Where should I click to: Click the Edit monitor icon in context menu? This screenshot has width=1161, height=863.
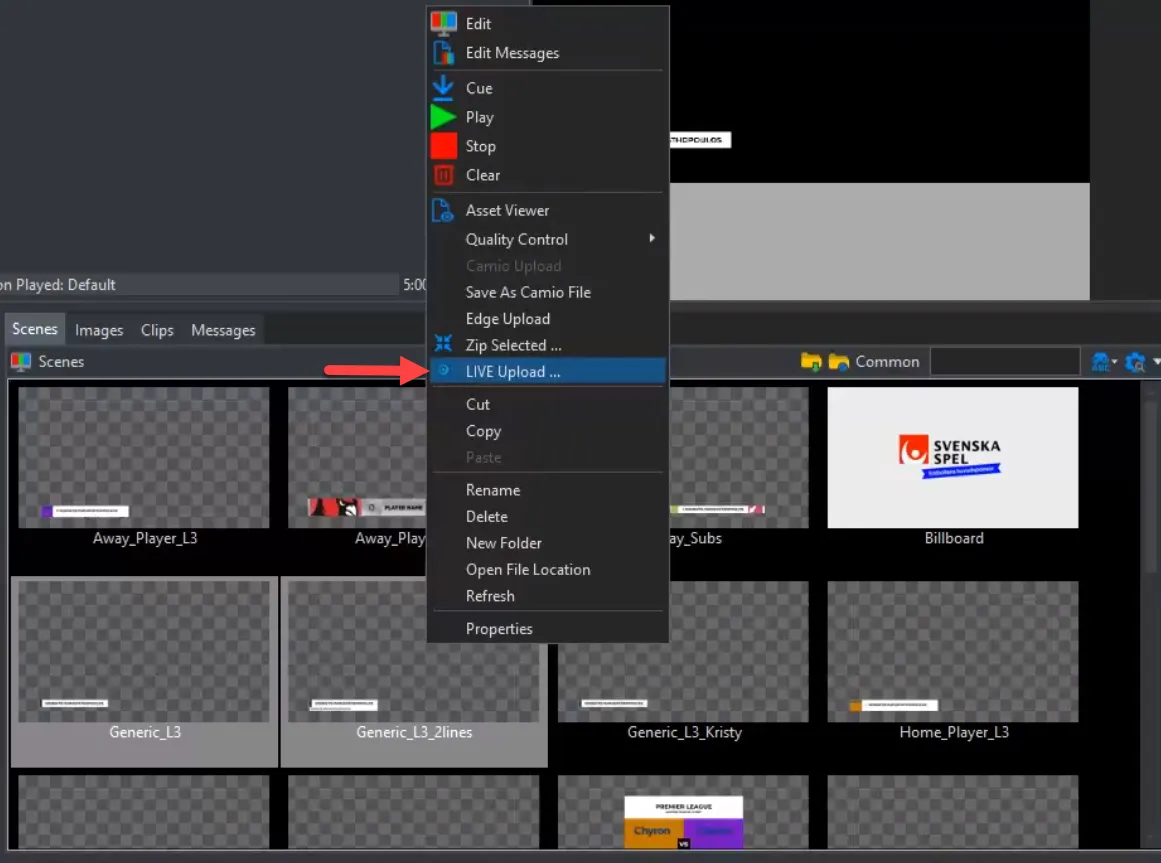[x=444, y=23]
